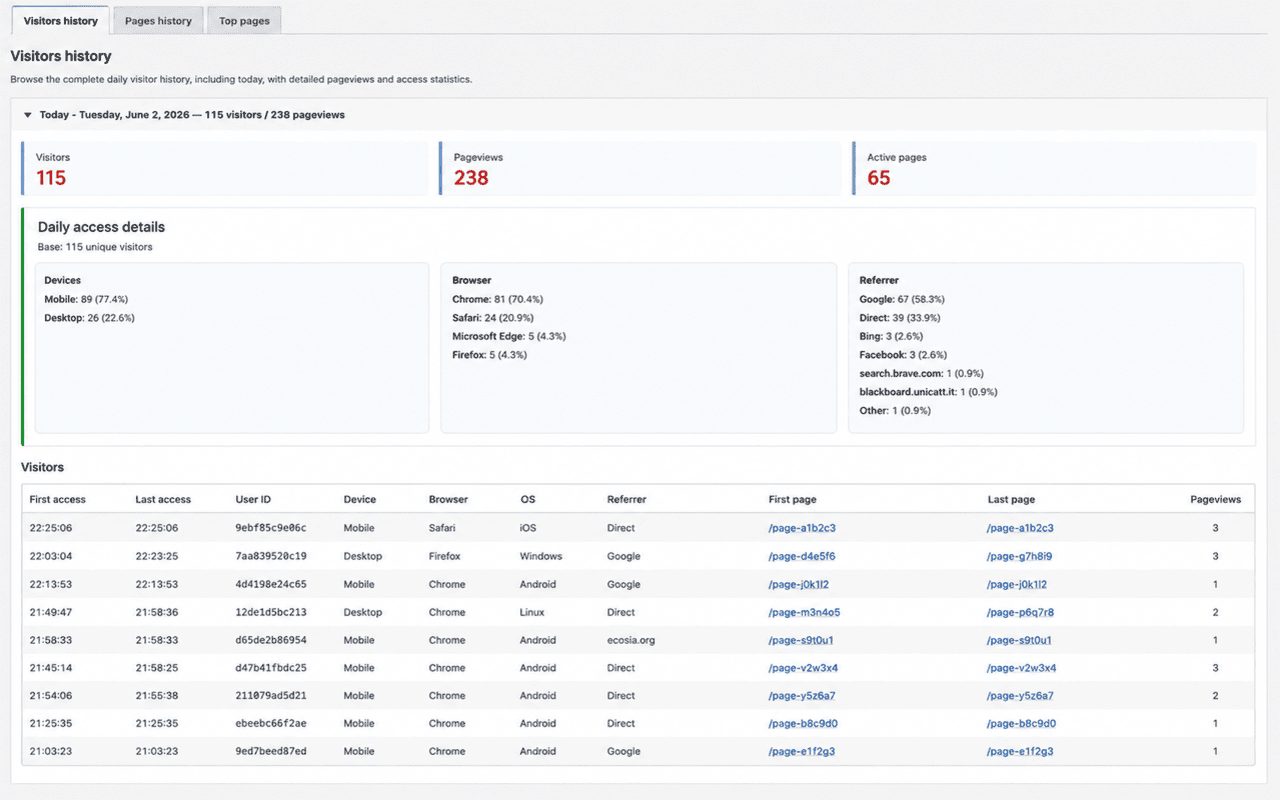1280x800 pixels.
Task: Select user ID 211079ad5d21
Action: click(x=271, y=696)
